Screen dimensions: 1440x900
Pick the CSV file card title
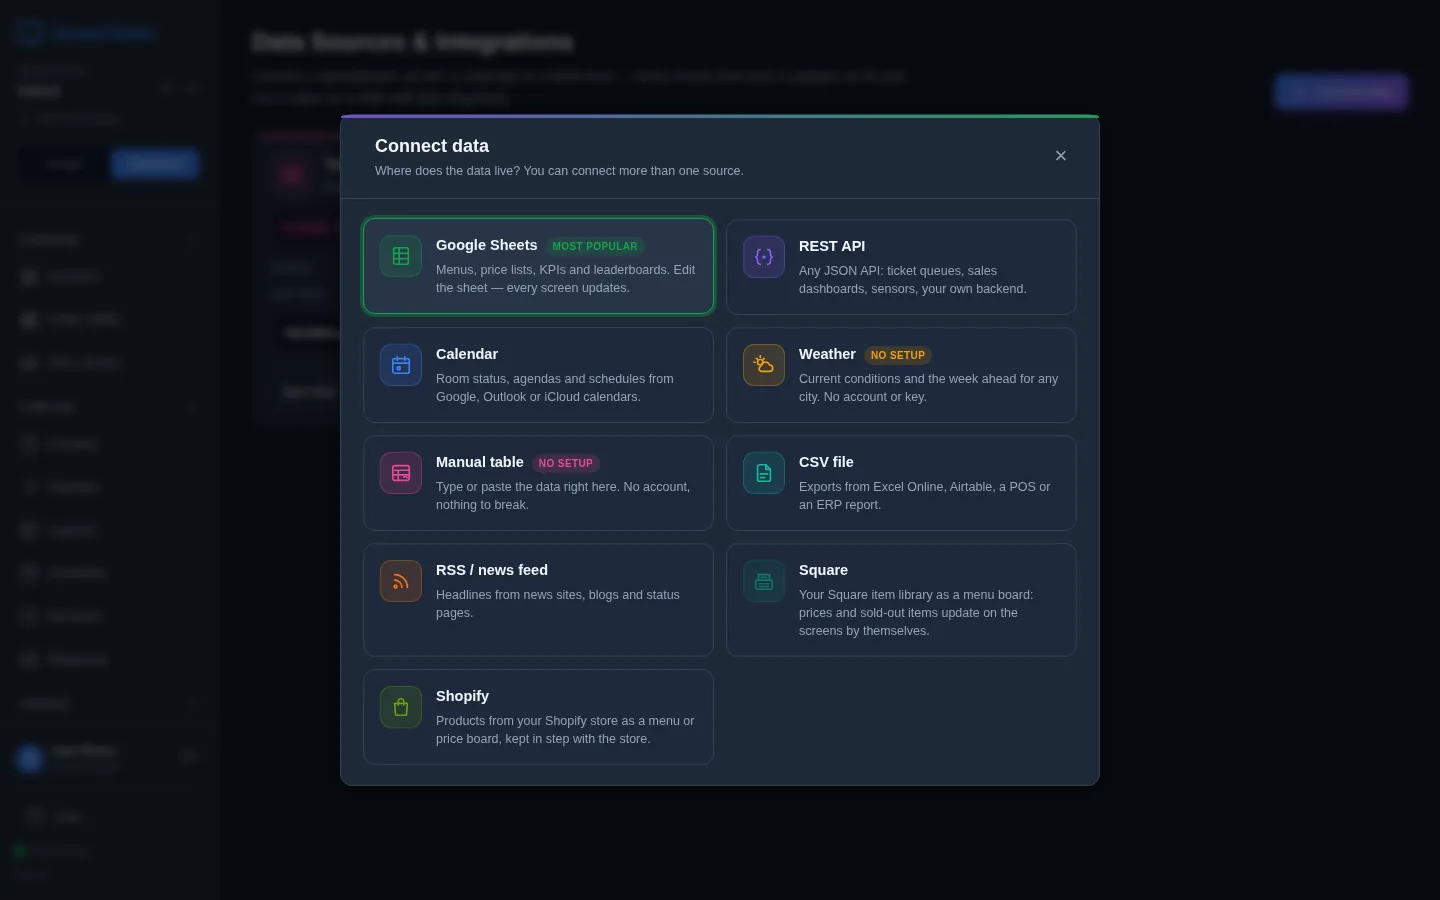point(826,462)
